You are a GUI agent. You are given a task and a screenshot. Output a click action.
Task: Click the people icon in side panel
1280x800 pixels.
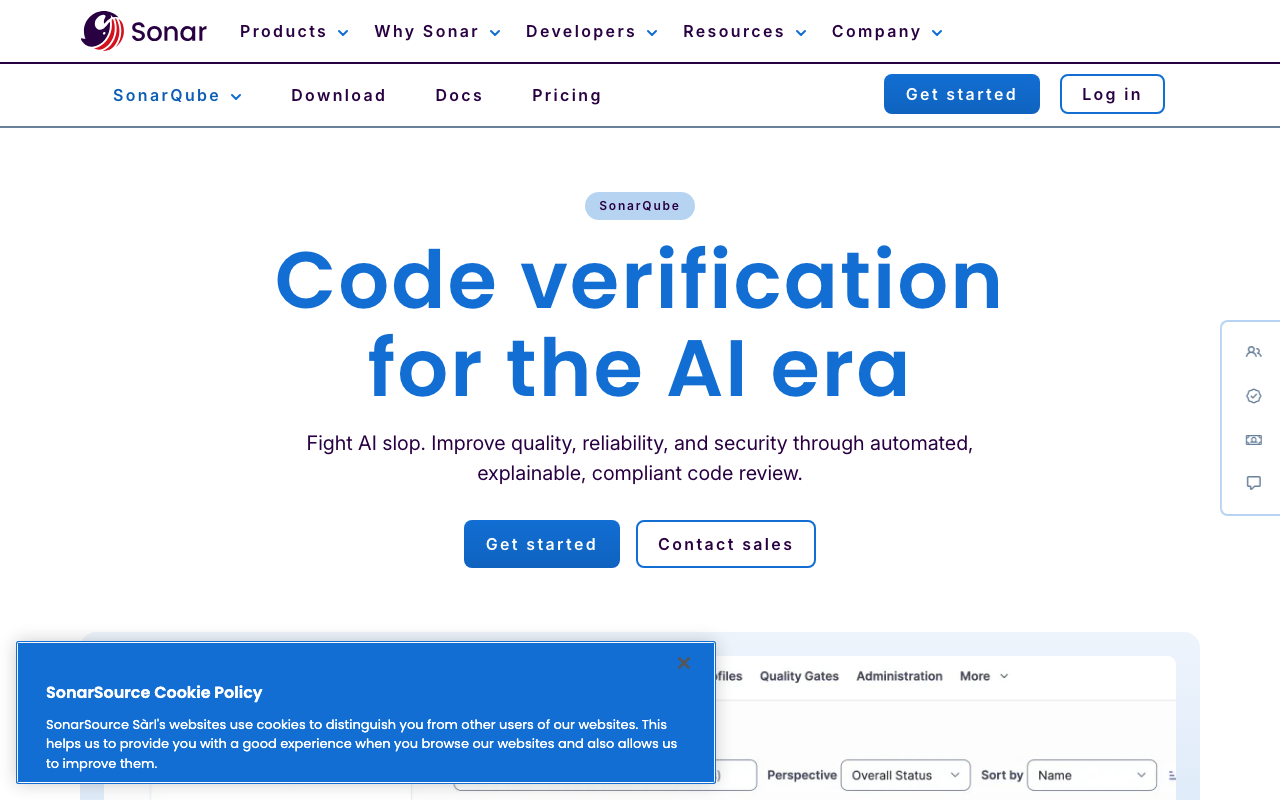1254,352
